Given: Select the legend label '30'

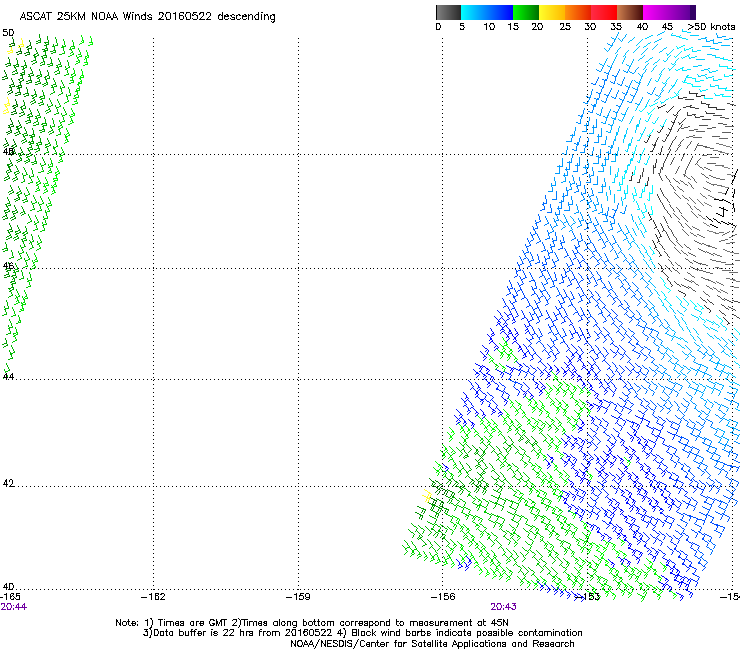Looking at the screenshot, I should pyautogui.click(x=590, y=27).
